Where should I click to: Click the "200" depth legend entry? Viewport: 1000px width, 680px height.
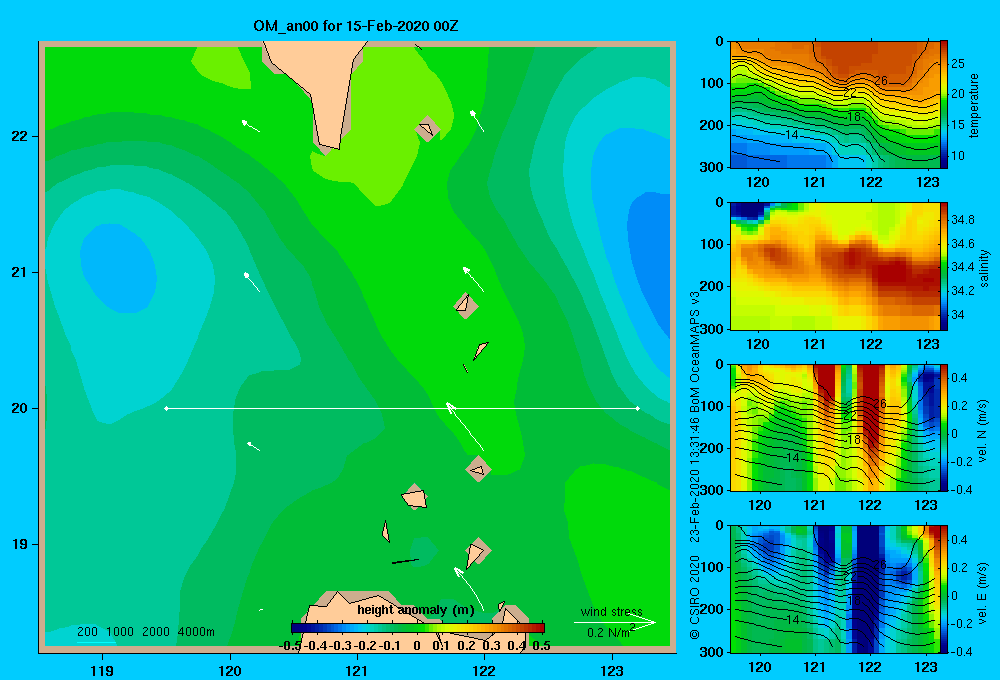(x=87, y=632)
